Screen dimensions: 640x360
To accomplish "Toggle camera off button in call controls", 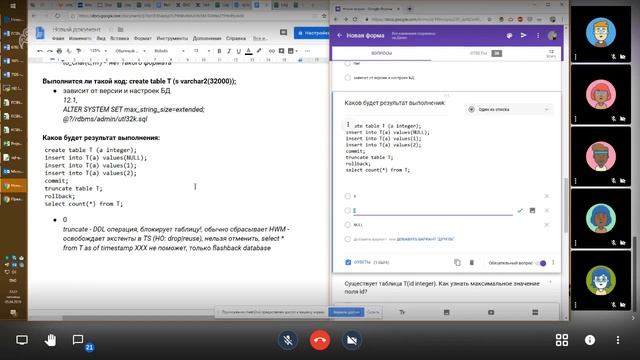I will 351,340.
